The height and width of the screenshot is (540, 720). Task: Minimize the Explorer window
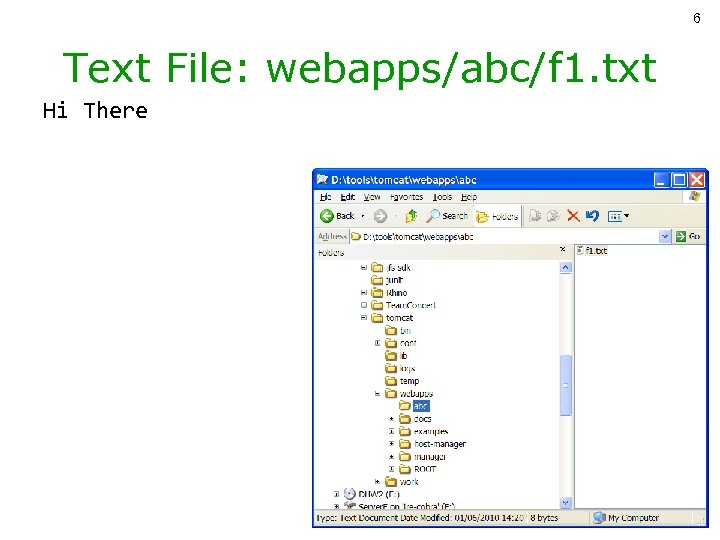(x=661, y=180)
